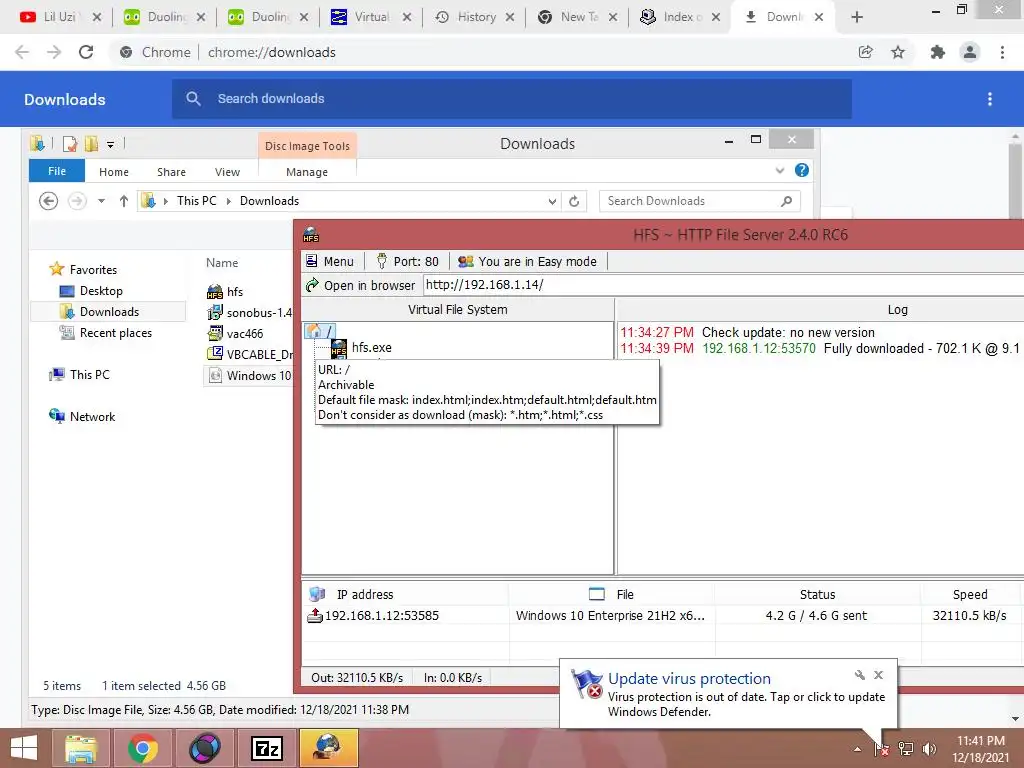Viewport: 1024px width, 768px height.
Task: Open notification settings wrench icon
Action: [x=859, y=675]
